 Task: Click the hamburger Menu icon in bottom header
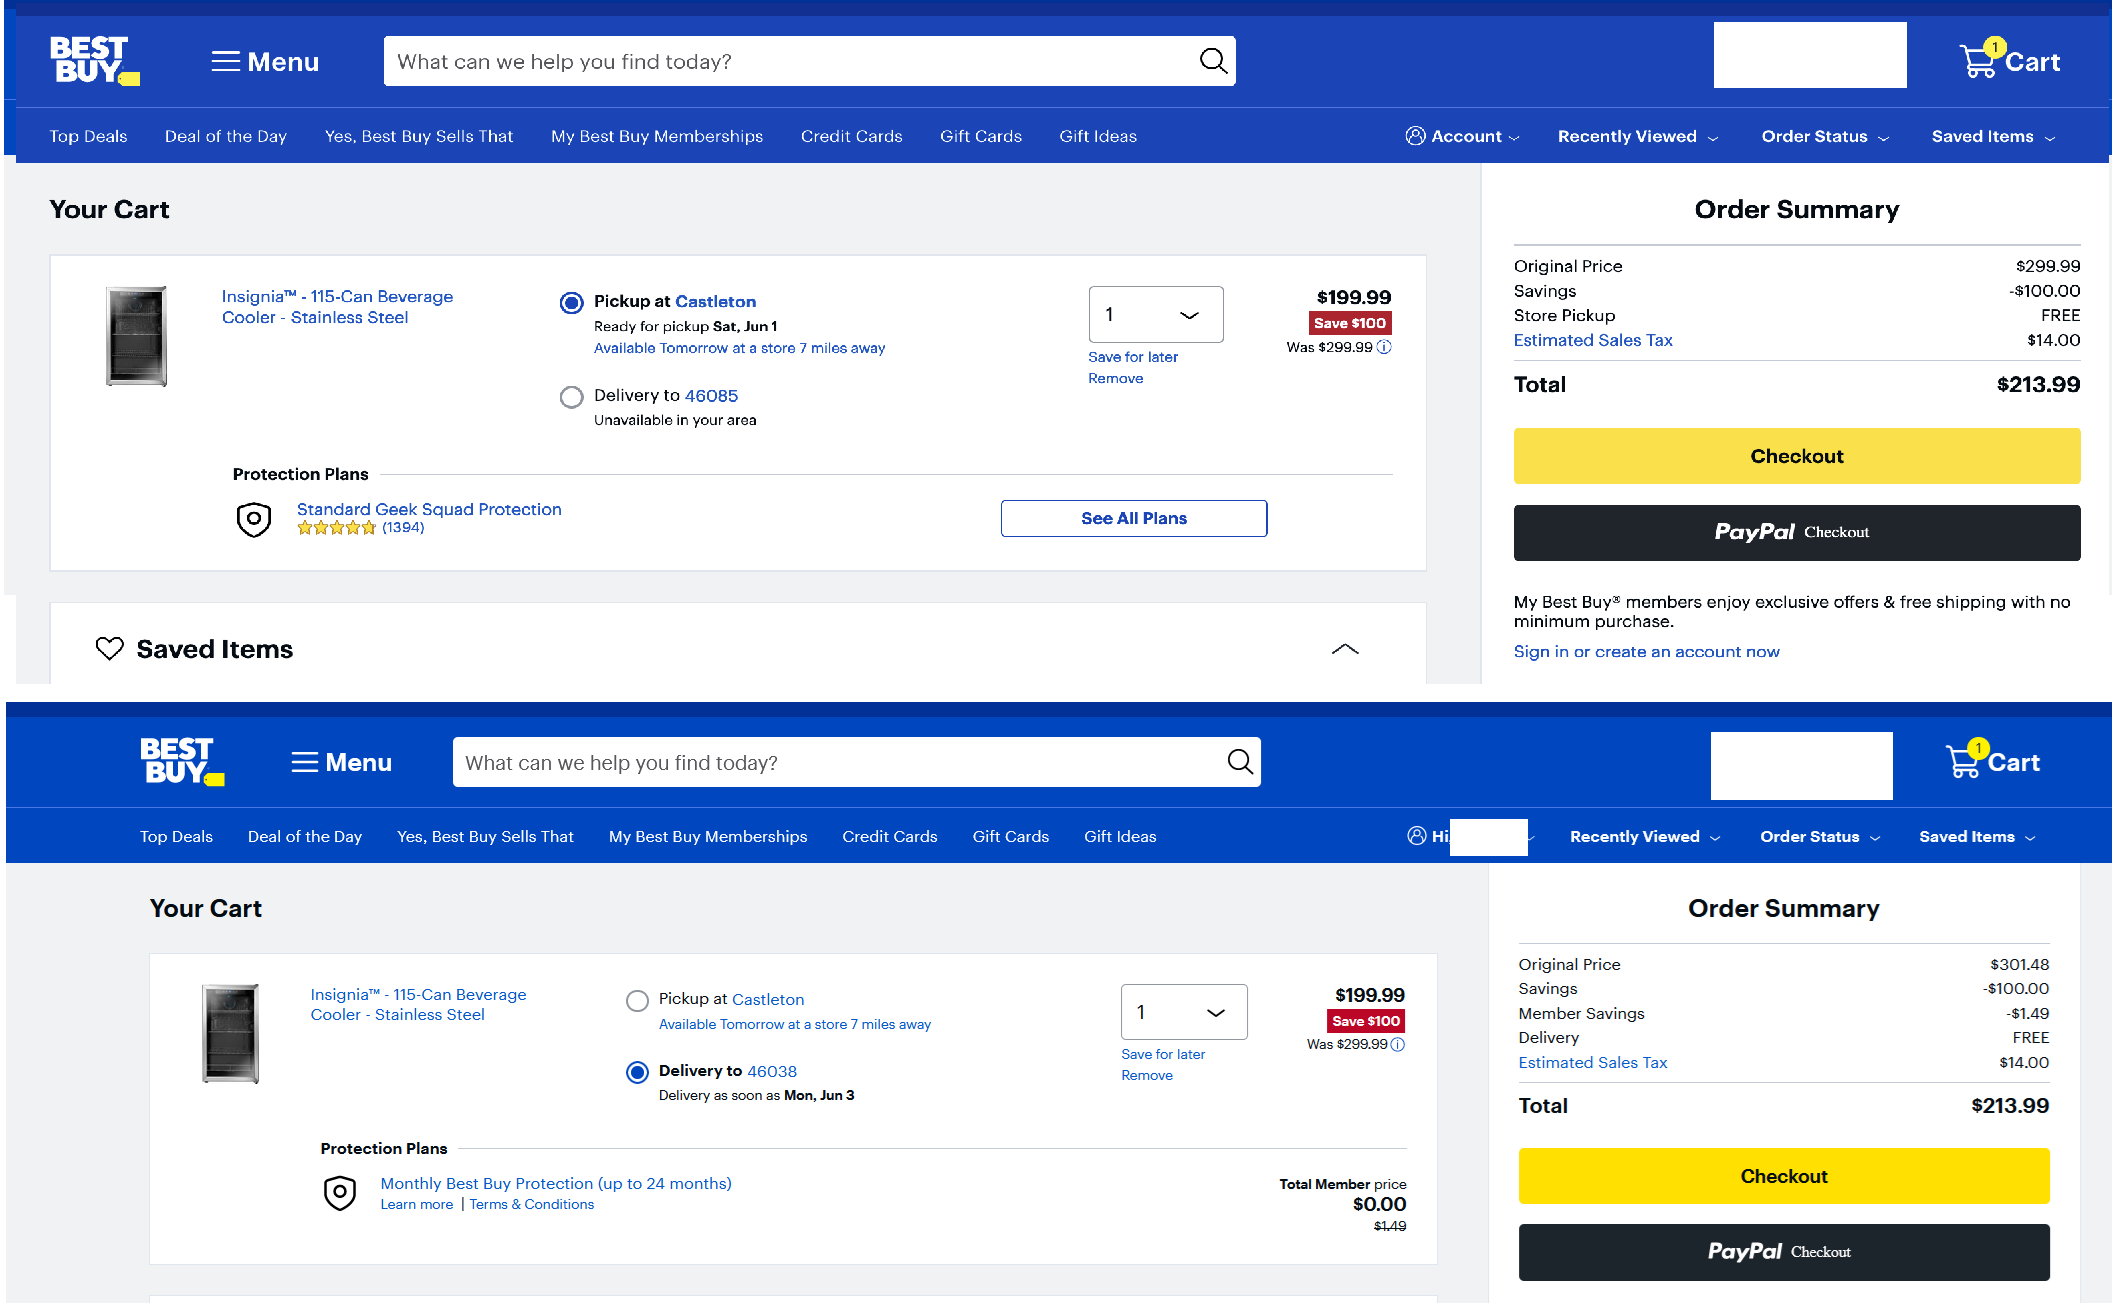tap(305, 763)
